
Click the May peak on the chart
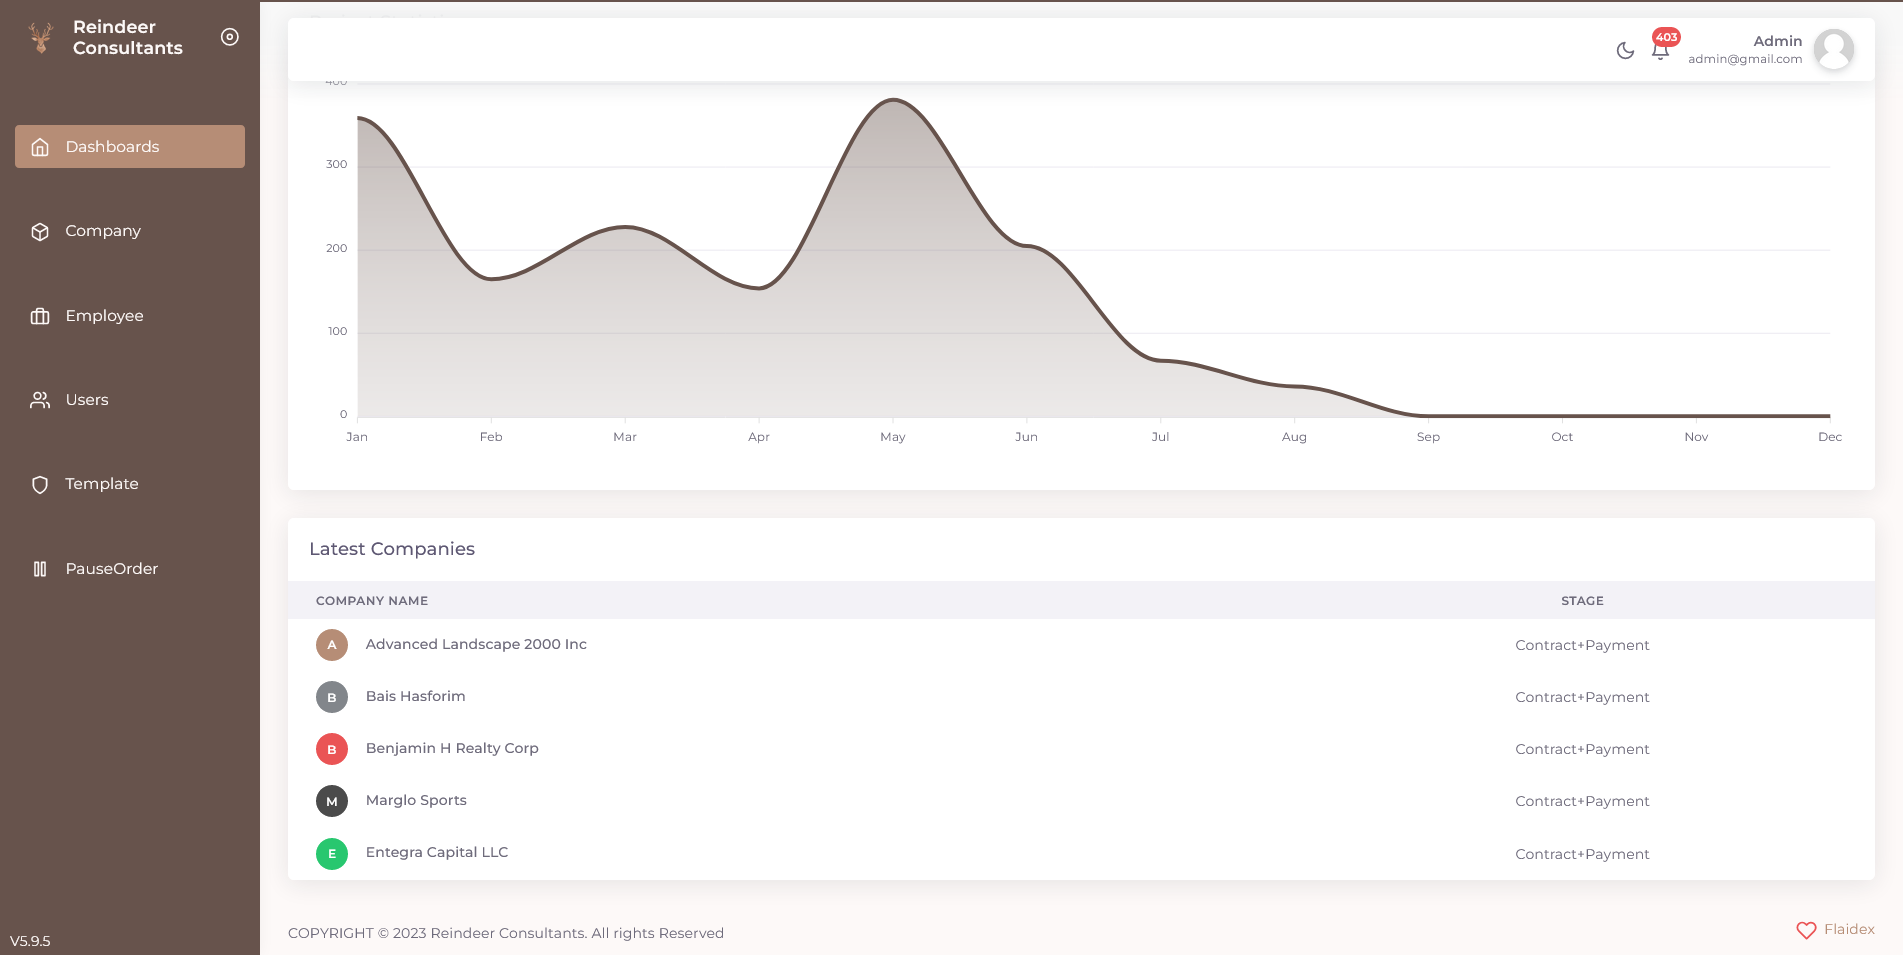pyautogui.click(x=894, y=99)
